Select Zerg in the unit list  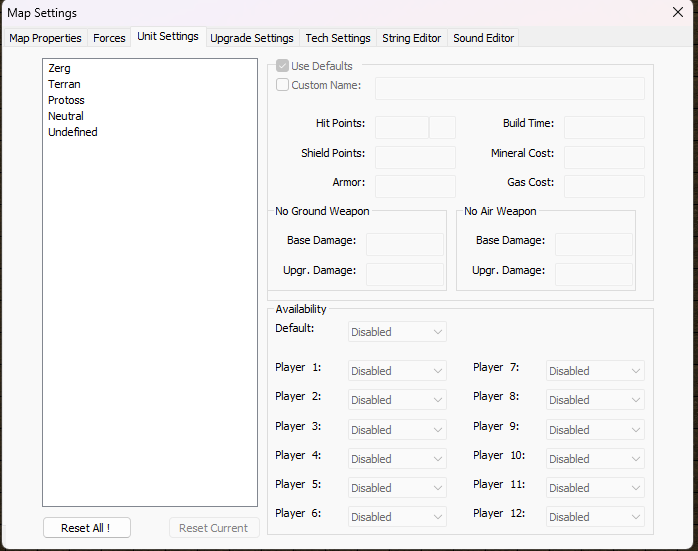point(59,68)
